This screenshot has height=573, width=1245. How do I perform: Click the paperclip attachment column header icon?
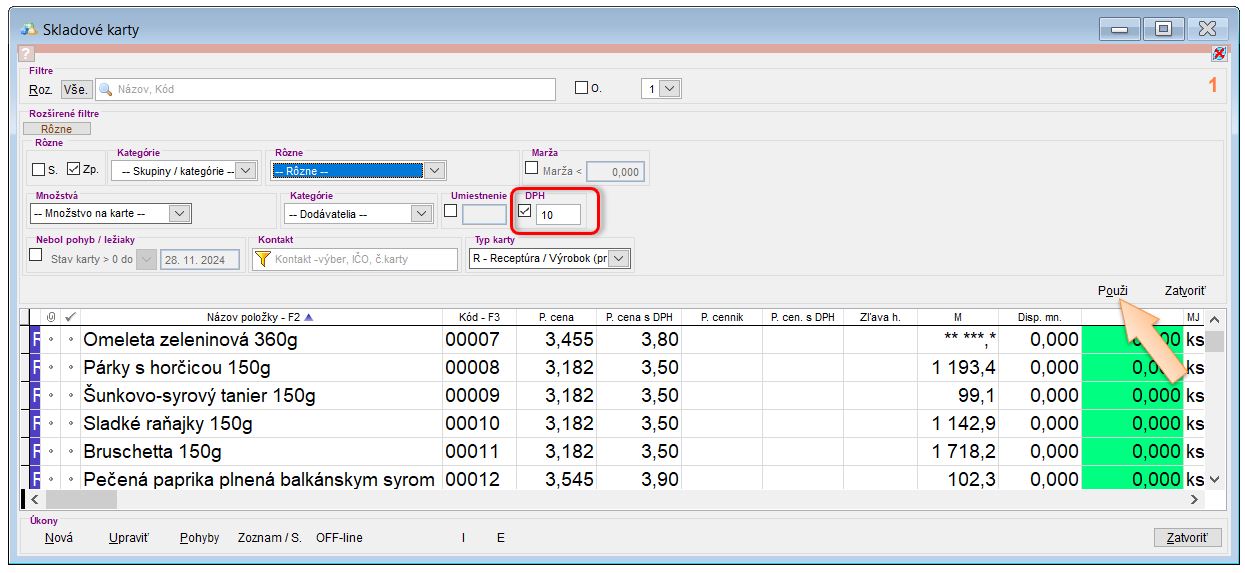pyautogui.click(x=52, y=317)
